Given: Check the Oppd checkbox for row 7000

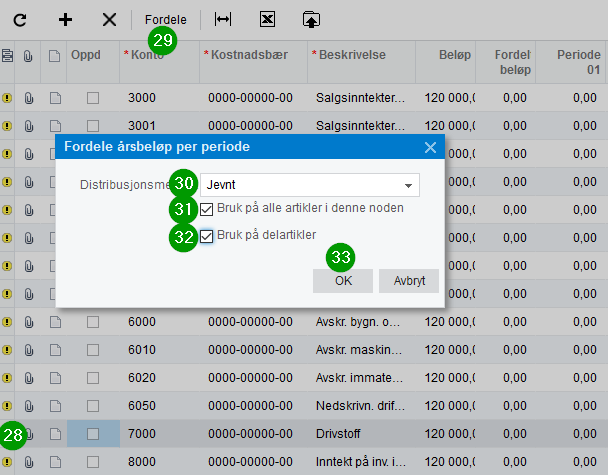Looking at the screenshot, I should 93,434.
